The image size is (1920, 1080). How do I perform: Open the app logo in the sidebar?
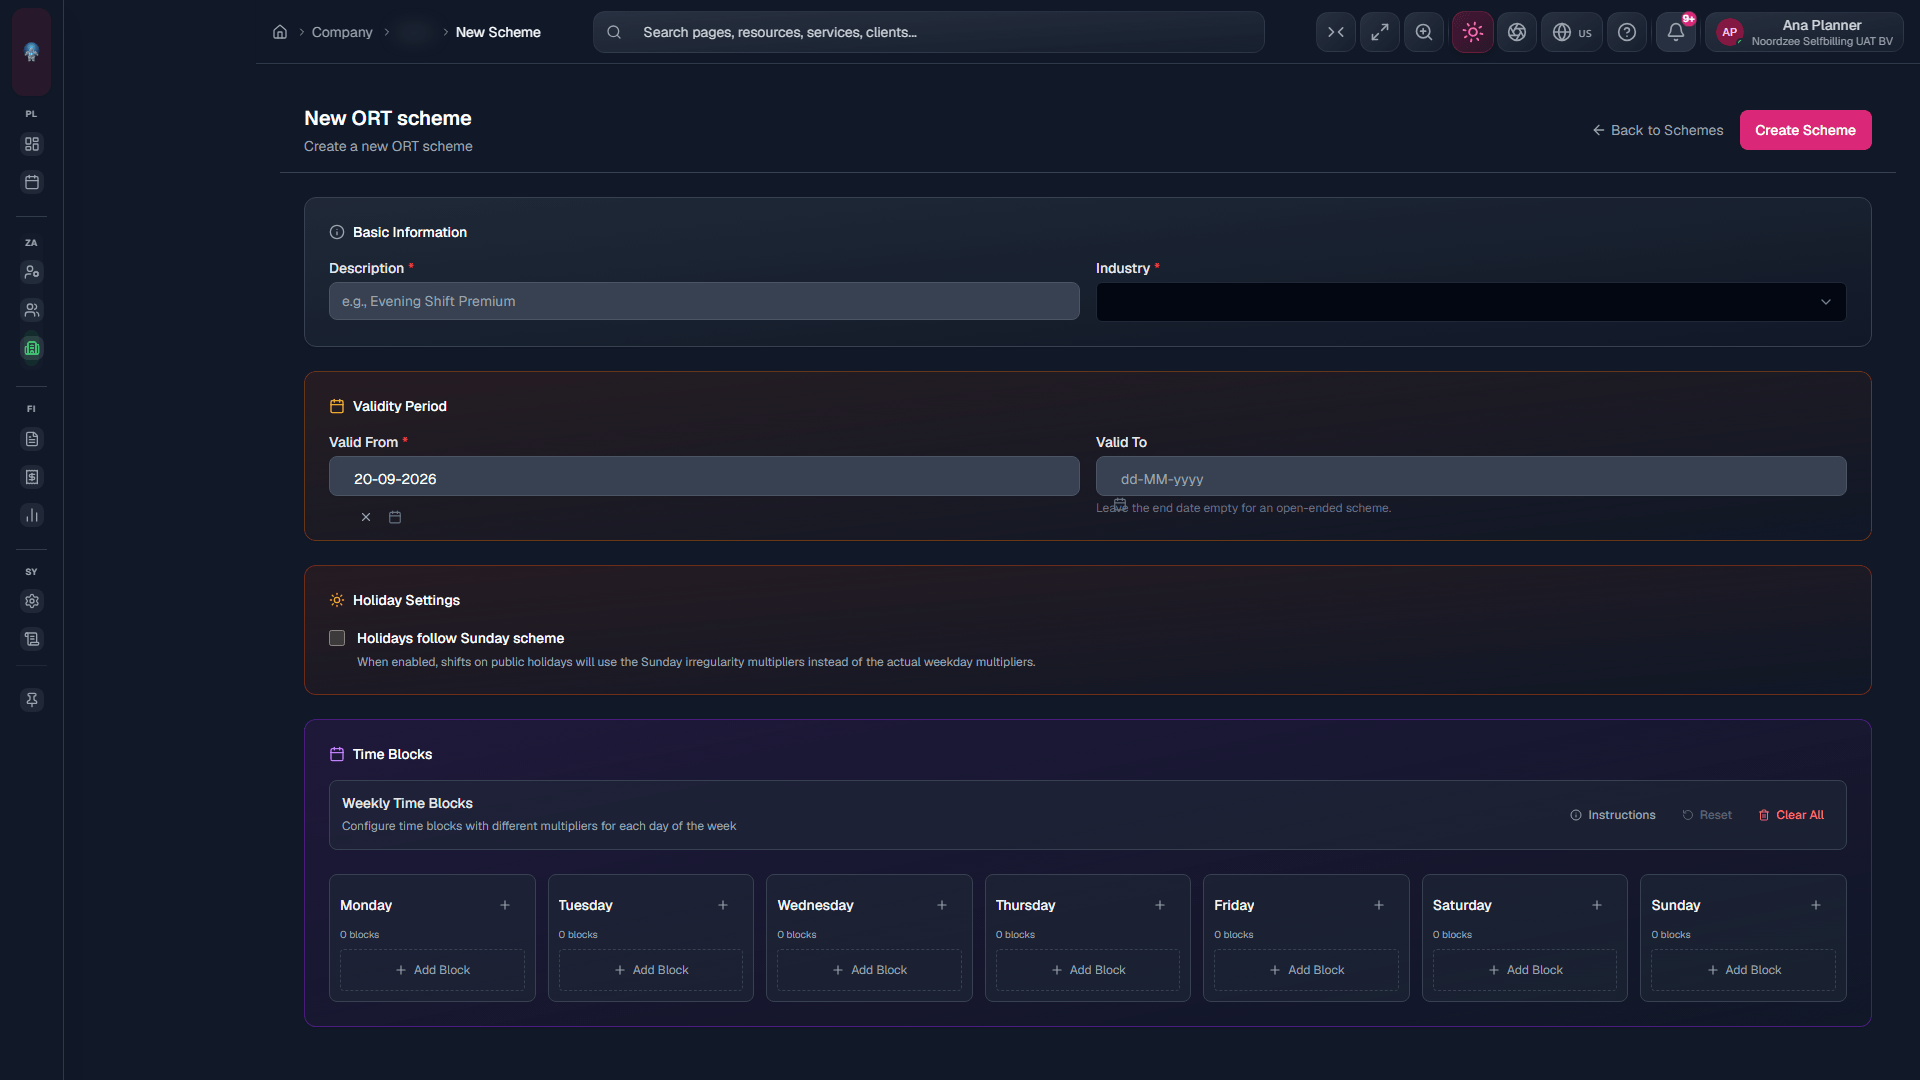31,51
